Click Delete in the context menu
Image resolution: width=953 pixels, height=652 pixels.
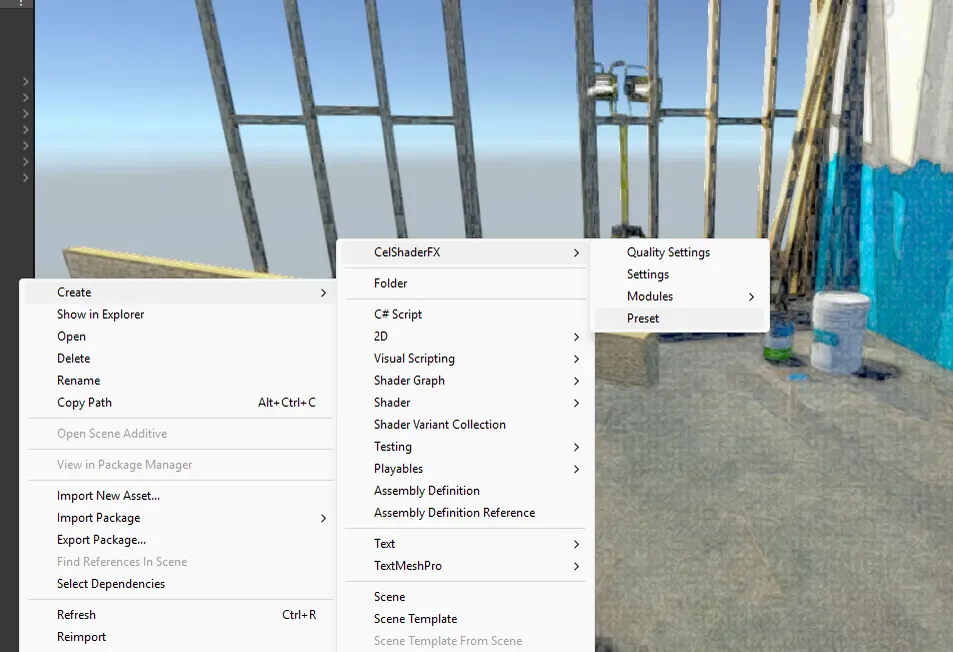[x=180, y=359]
